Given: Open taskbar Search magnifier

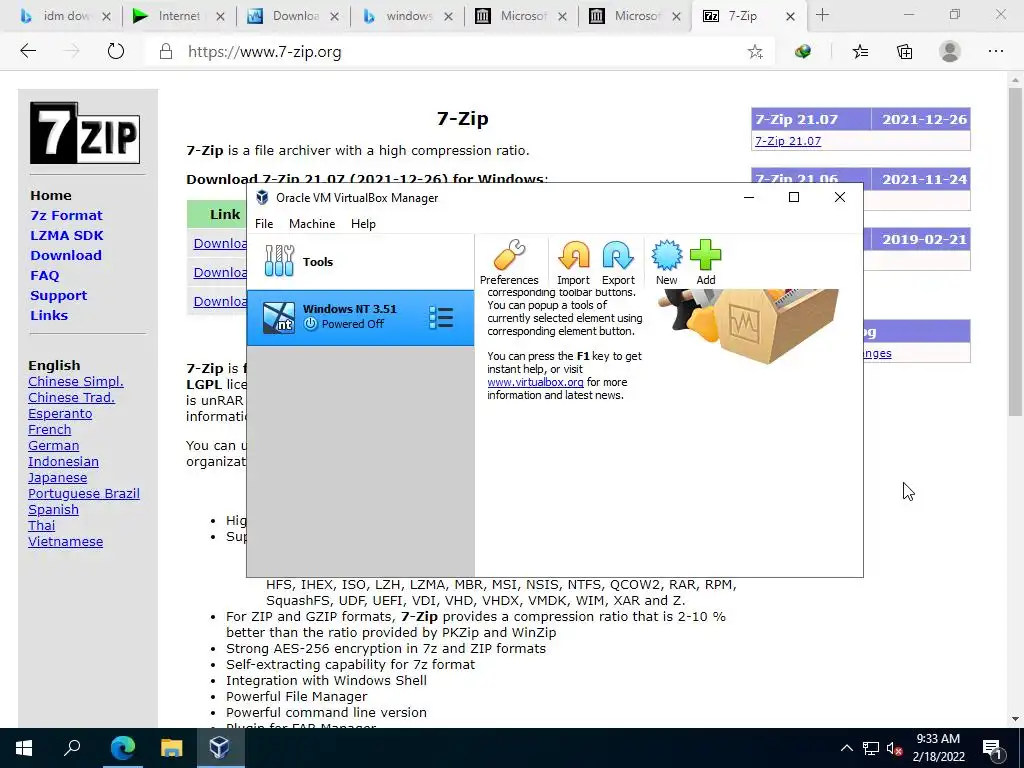Looking at the screenshot, I should 72,748.
